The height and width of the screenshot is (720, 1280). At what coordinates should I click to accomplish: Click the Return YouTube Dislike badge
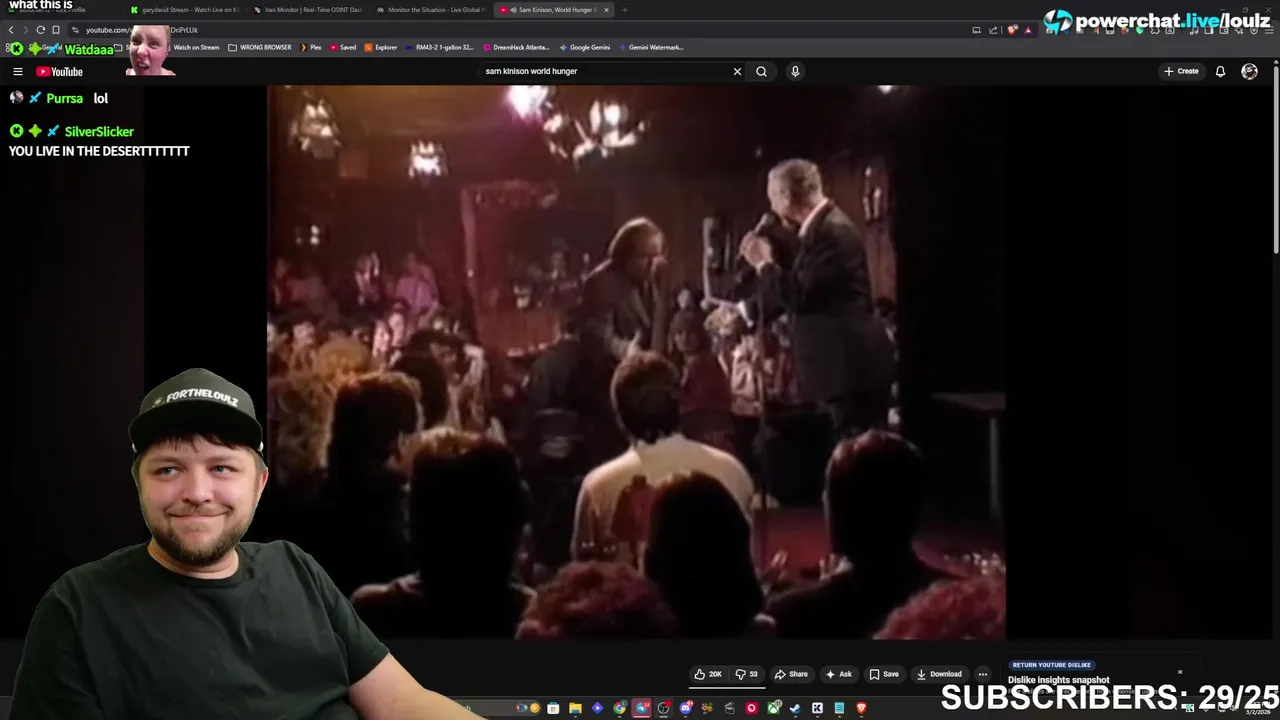point(1052,665)
